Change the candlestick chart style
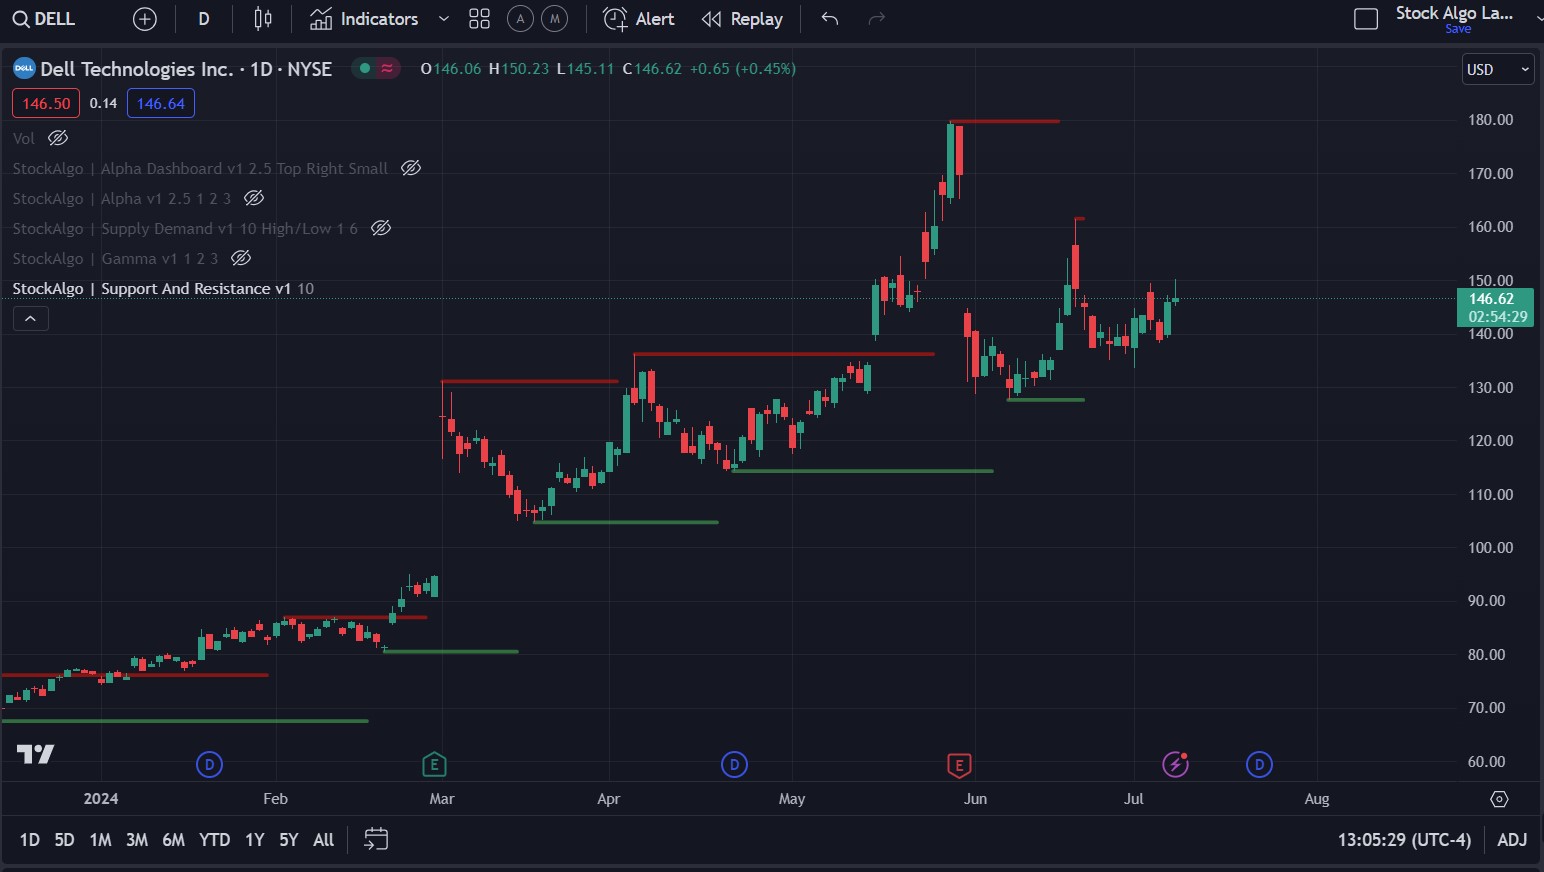 pyautogui.click(x=263, y=19)
